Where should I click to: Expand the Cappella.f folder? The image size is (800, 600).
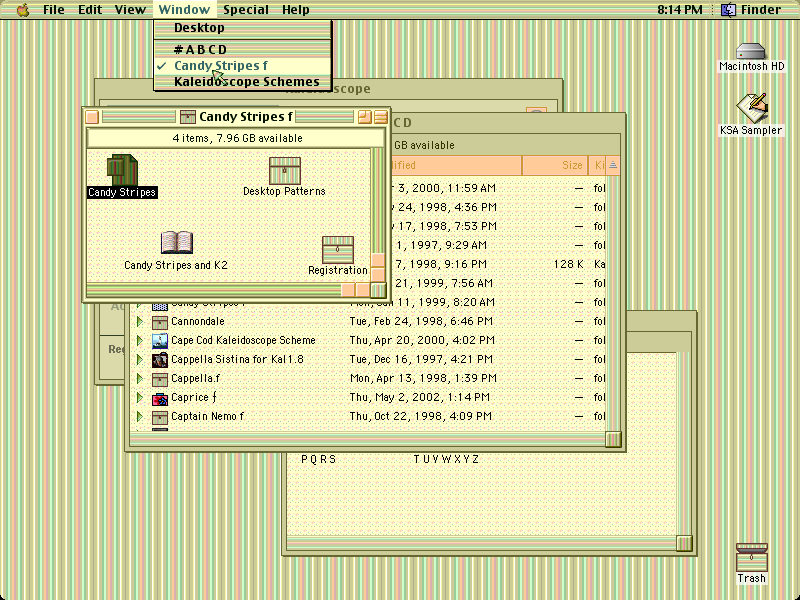point(139,379)
